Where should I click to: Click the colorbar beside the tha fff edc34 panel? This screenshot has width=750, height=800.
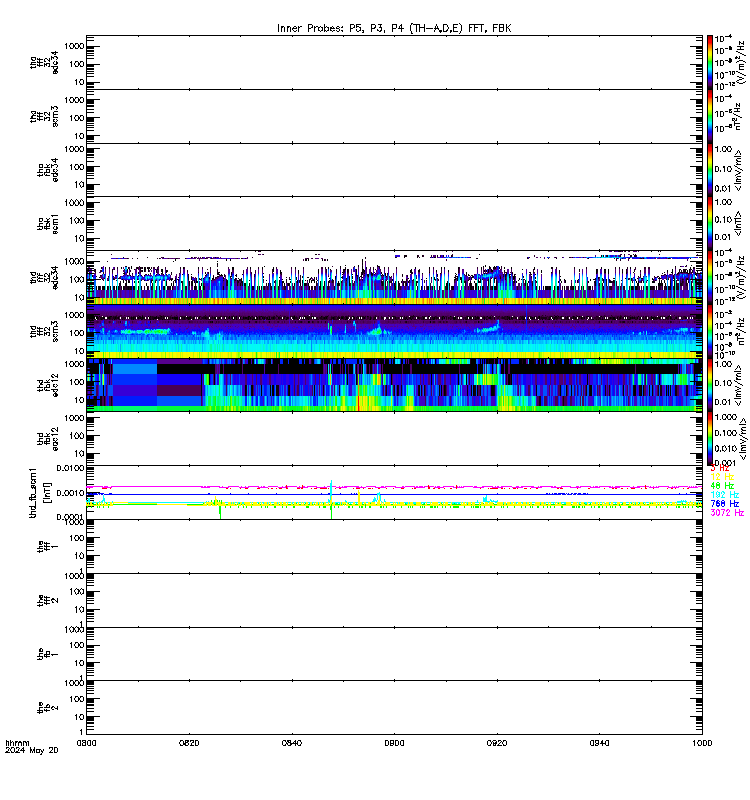tap(710, 62)
